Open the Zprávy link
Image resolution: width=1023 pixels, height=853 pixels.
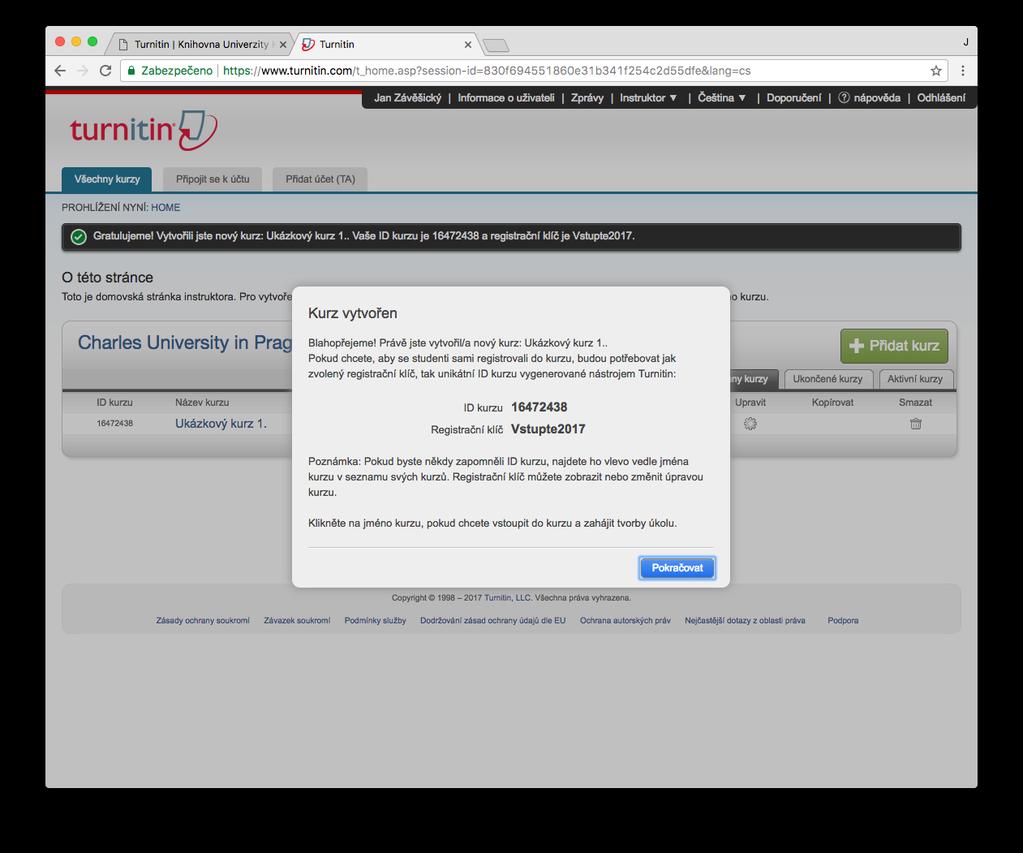[587, 98]
